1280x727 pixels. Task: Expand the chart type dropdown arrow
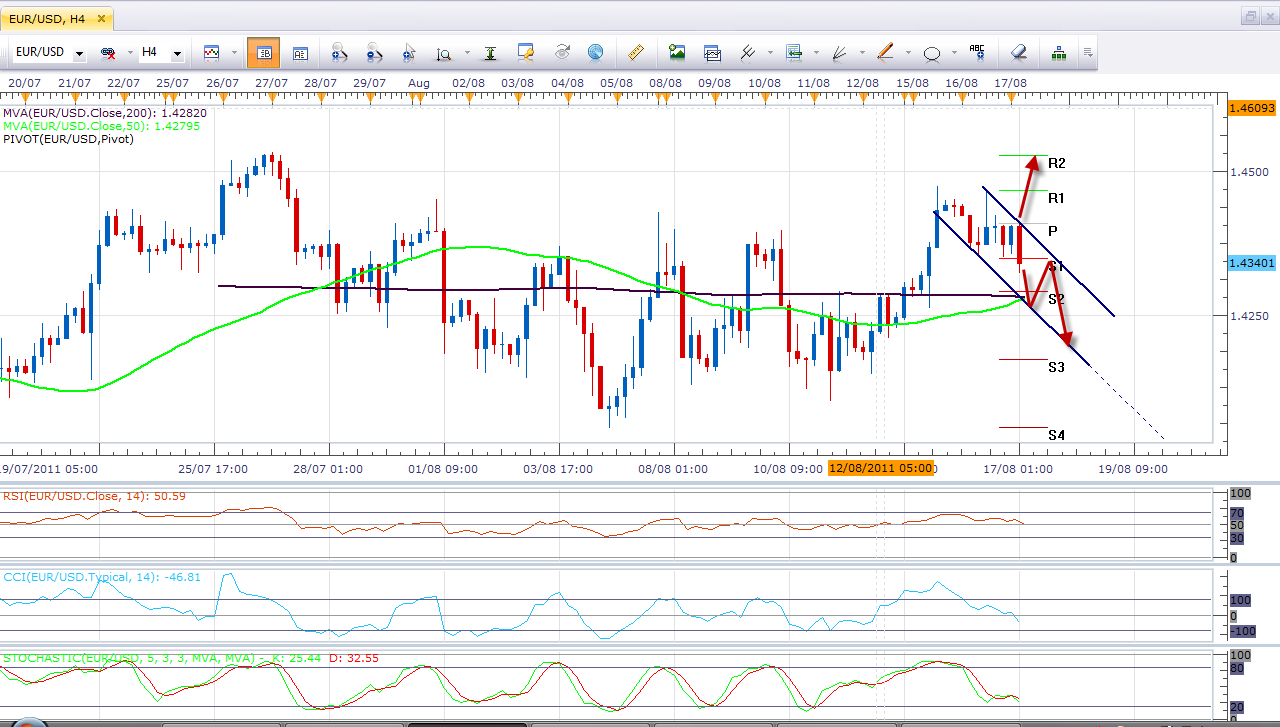[x=234, y=53]
